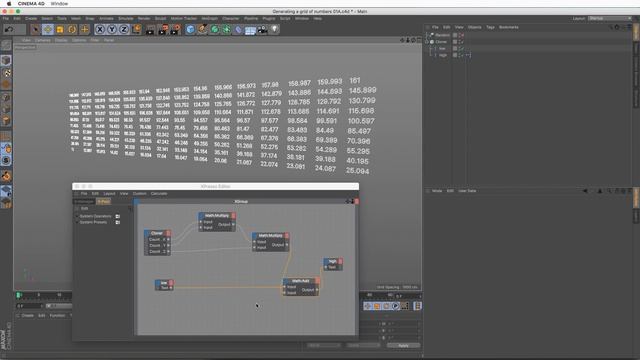
Task: Switch to X-Manager tab in XPresso Editor
Action: coord(84,202)
